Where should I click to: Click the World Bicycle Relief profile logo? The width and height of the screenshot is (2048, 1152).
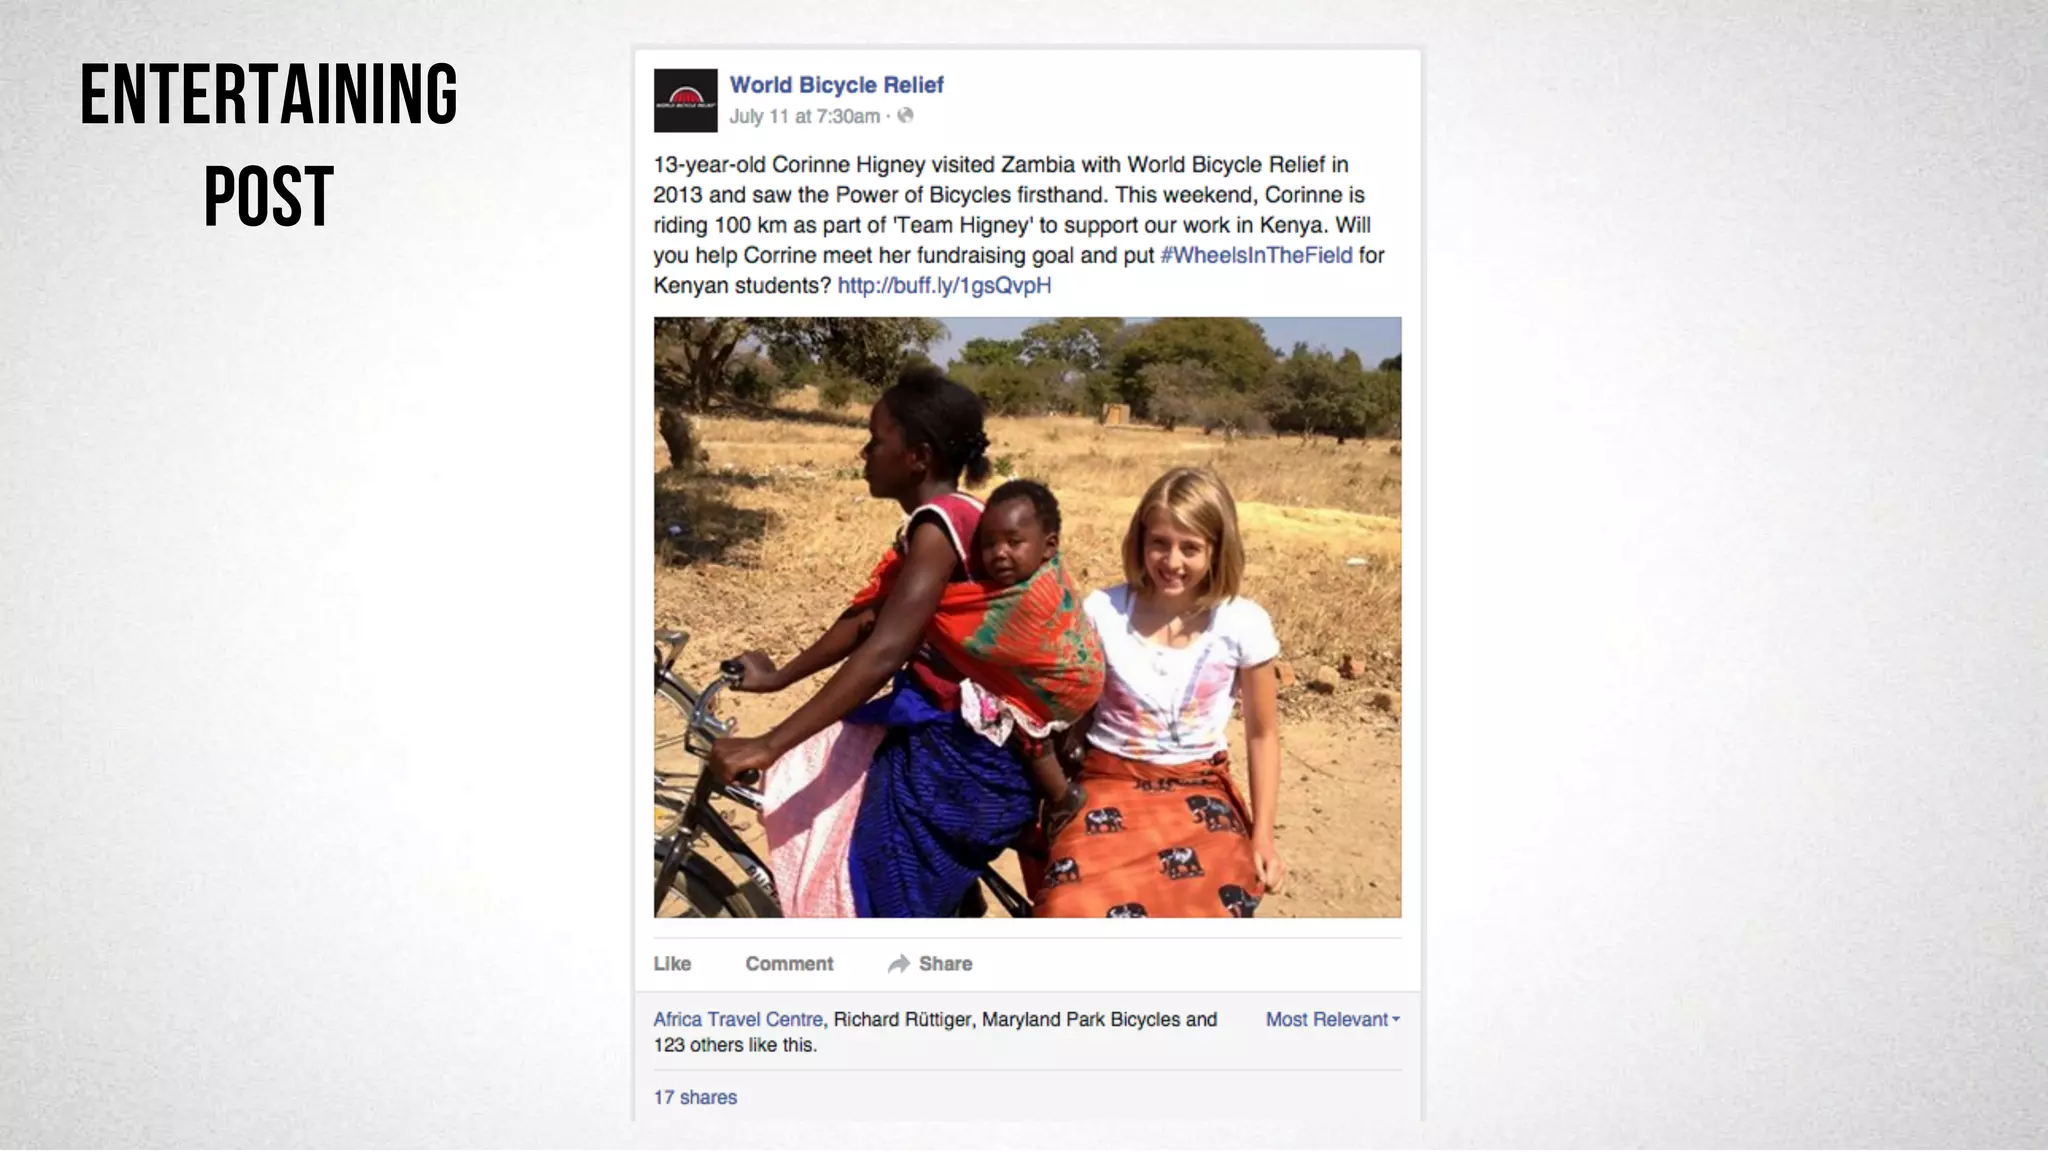pyautogui.click(x=685, y=100)
